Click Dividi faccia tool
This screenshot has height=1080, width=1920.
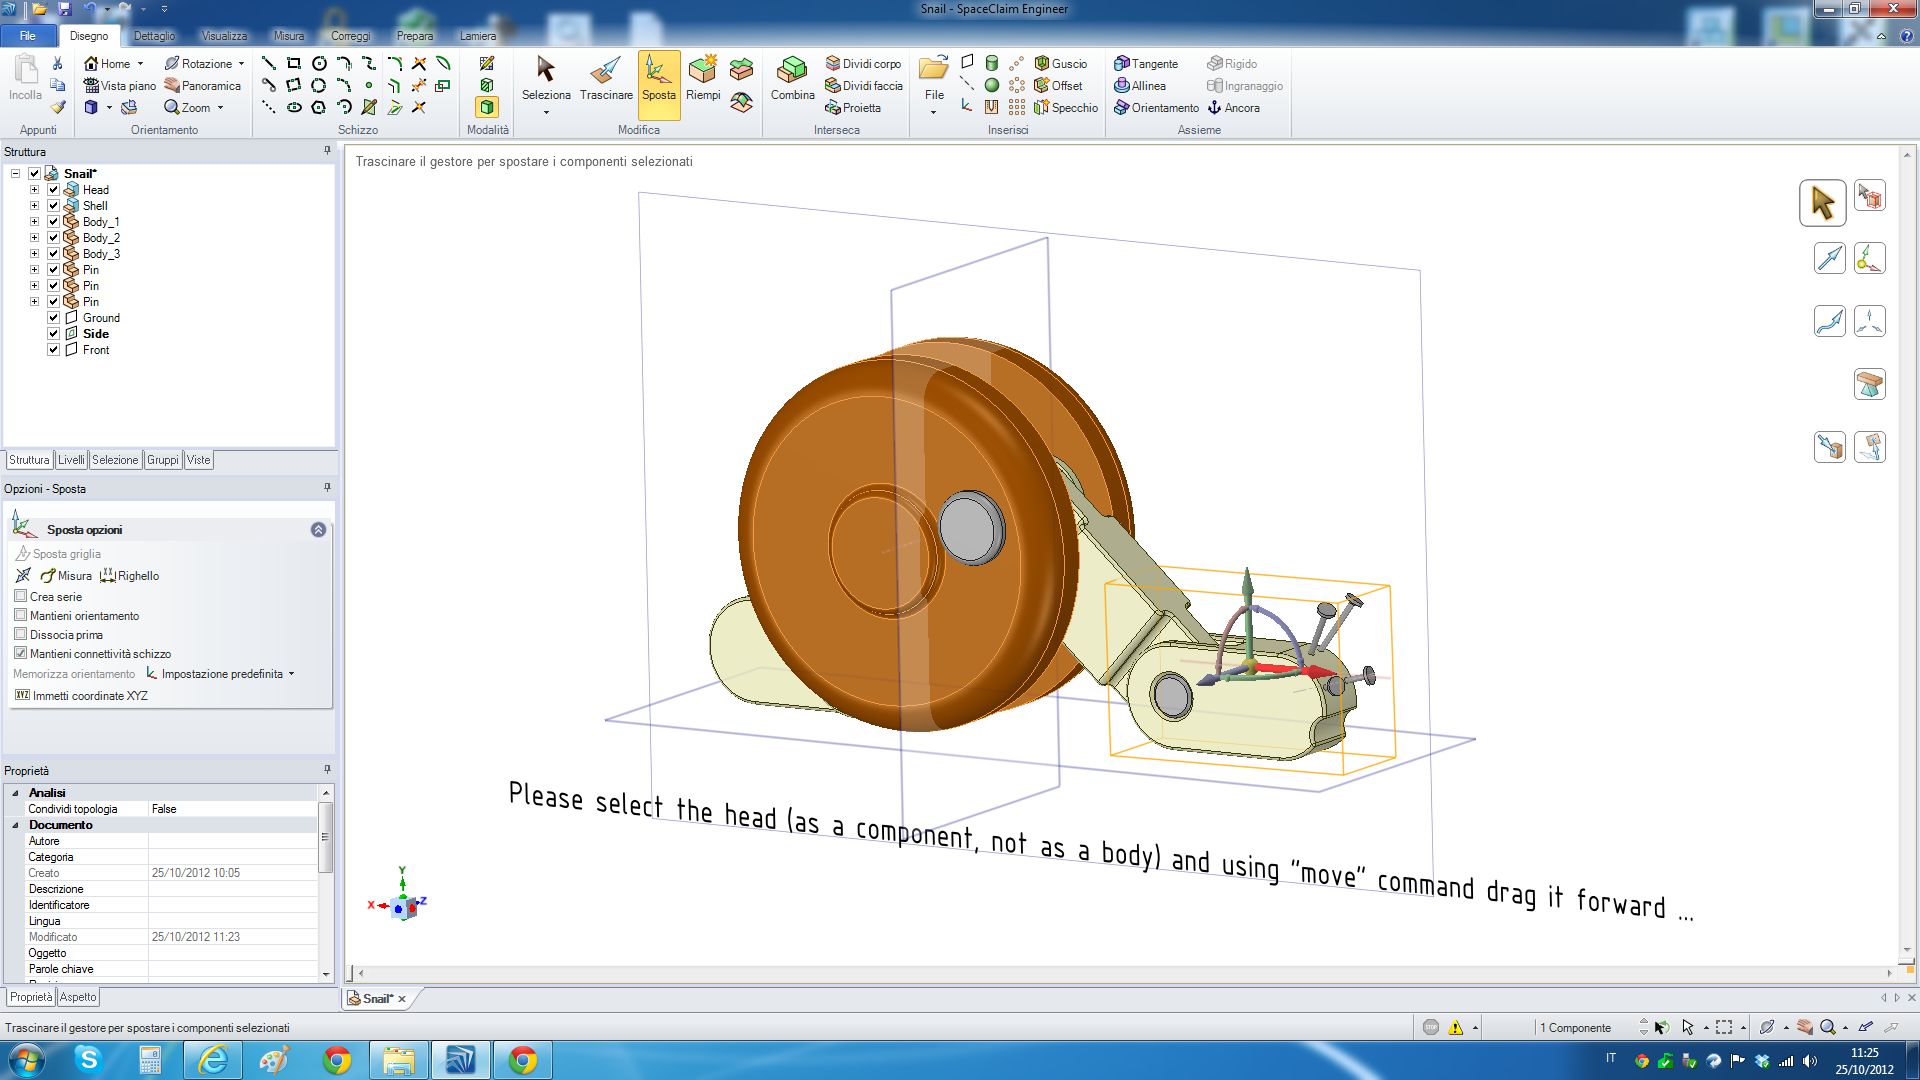(x=864, y=85)
